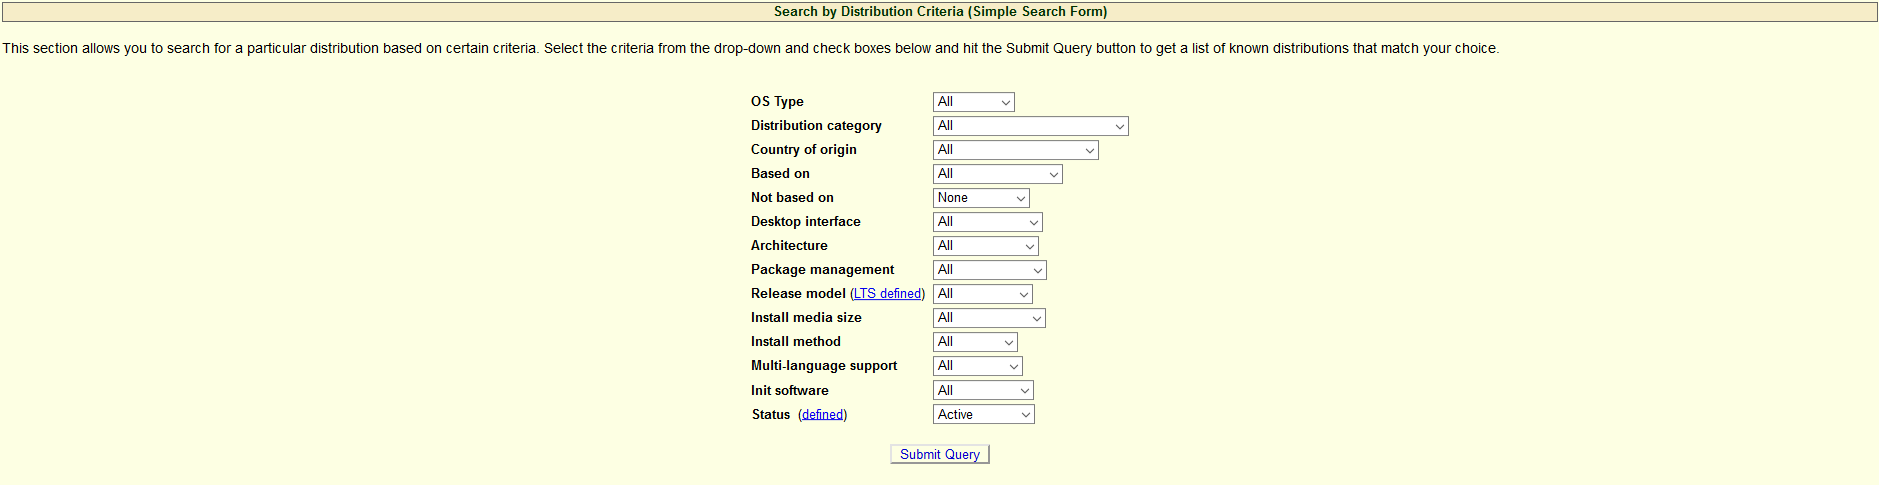The width and height of the screenshot is (1879, 485).
Task: Click the Package management label
Action: 822,270
